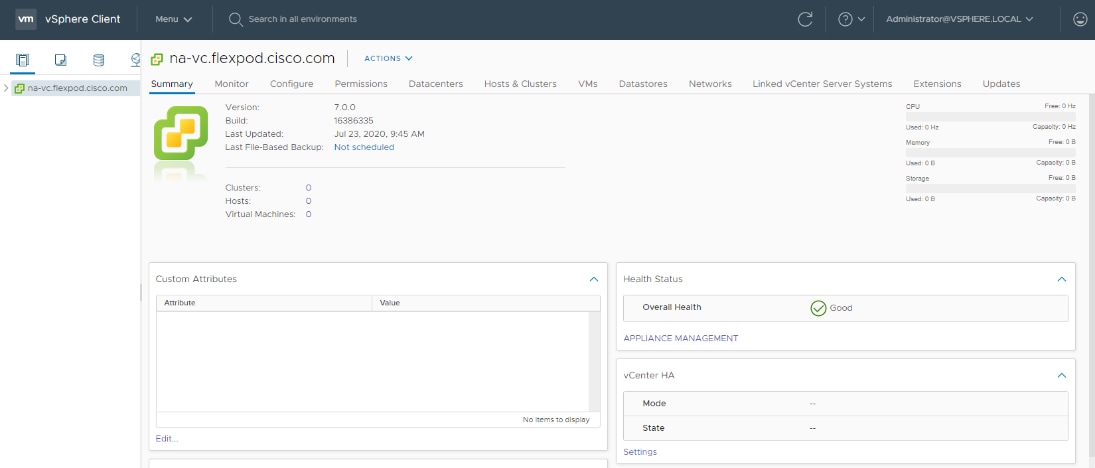1095x468 pixels.
Task: Click the VMware vm logo icon
Action: (x=26, y=19)
